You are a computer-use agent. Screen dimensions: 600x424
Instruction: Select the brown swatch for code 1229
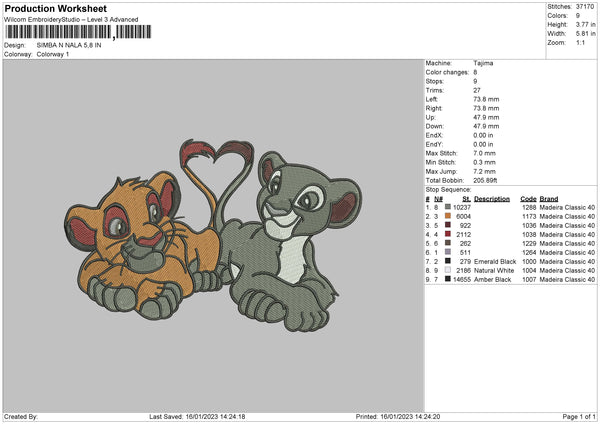tap(447, 243)
